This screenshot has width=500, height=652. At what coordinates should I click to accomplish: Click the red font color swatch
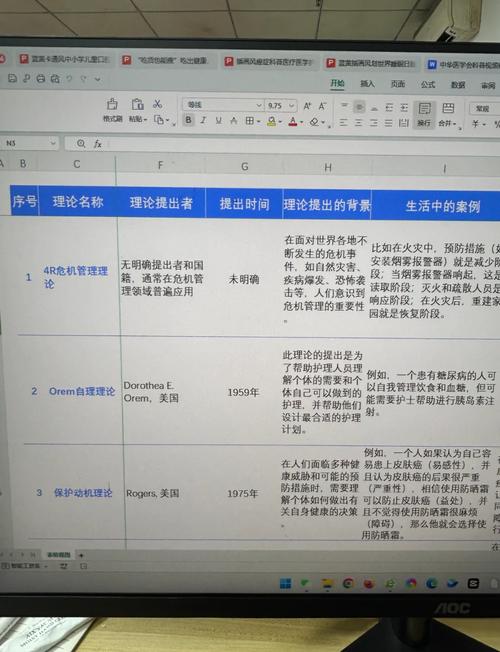(x=293, y=121)
